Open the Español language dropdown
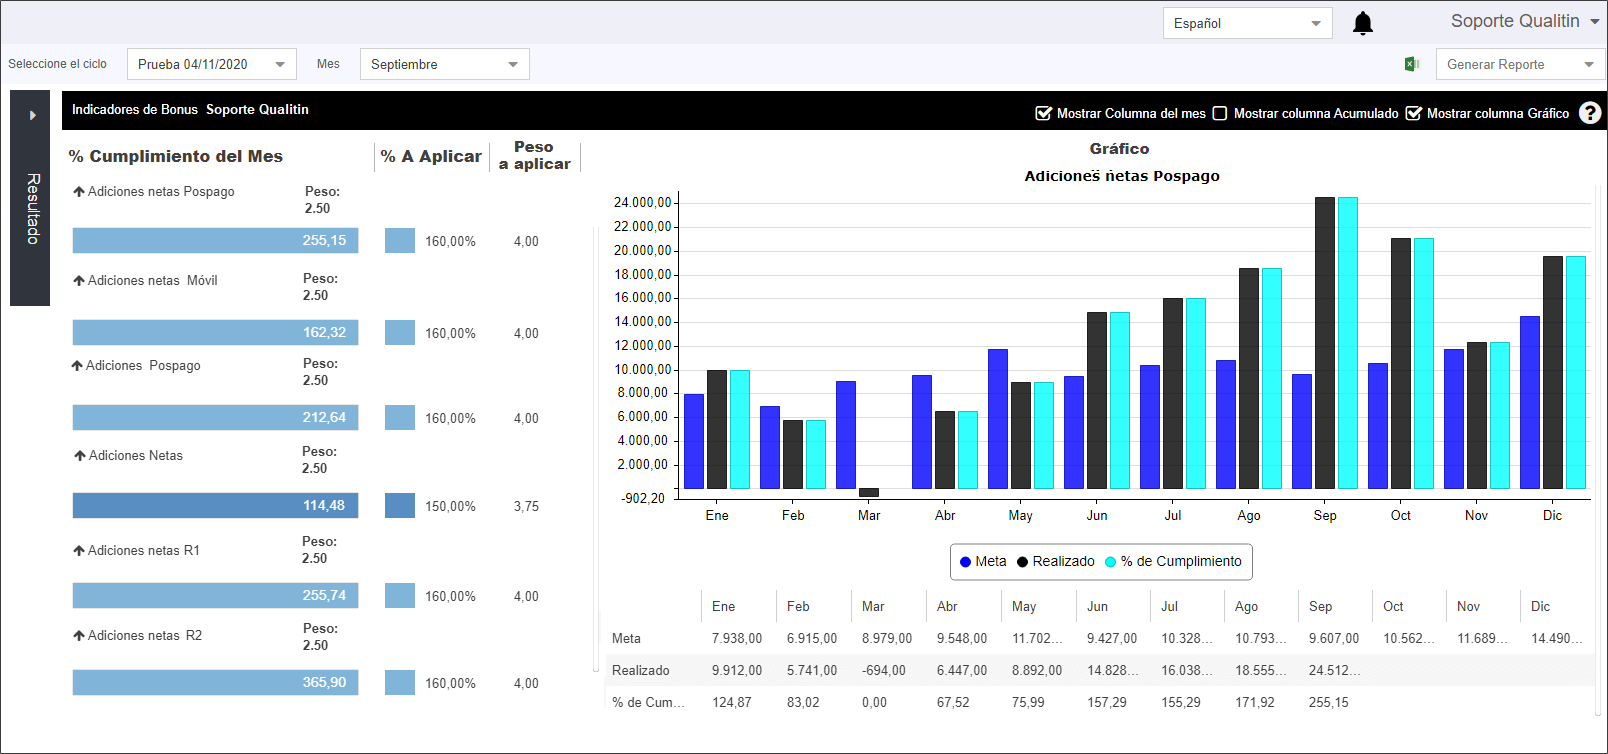Image resolution: width=1608 pixels, height=754 pixels. (1247, 23)
